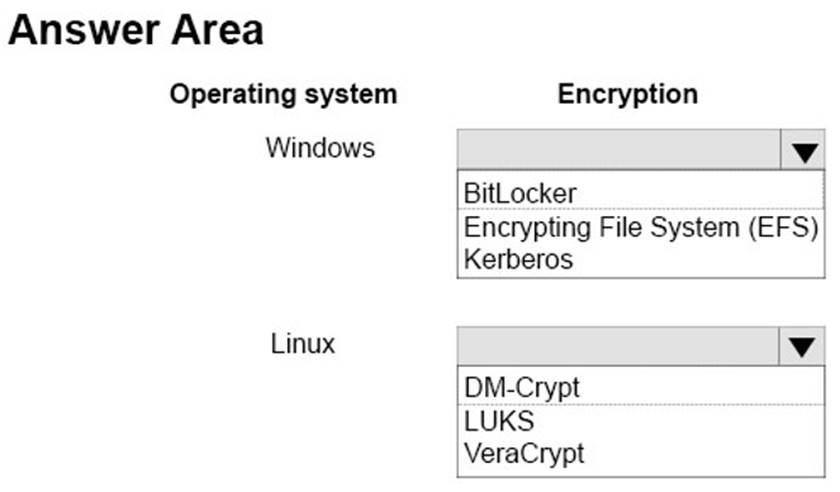
Task: Expand the Linux encryption dropdown arrow
Action: [x=802, y=347]
